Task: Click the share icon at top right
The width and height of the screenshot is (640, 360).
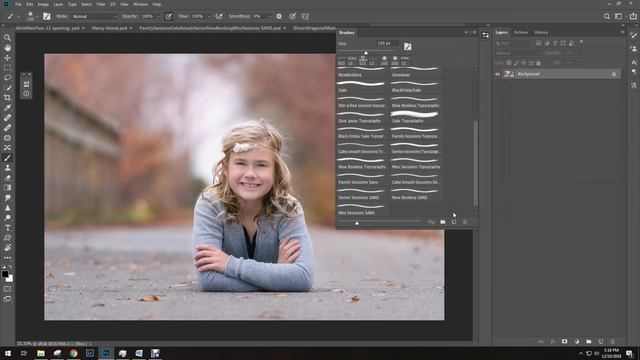Action: tap(633, 16)
